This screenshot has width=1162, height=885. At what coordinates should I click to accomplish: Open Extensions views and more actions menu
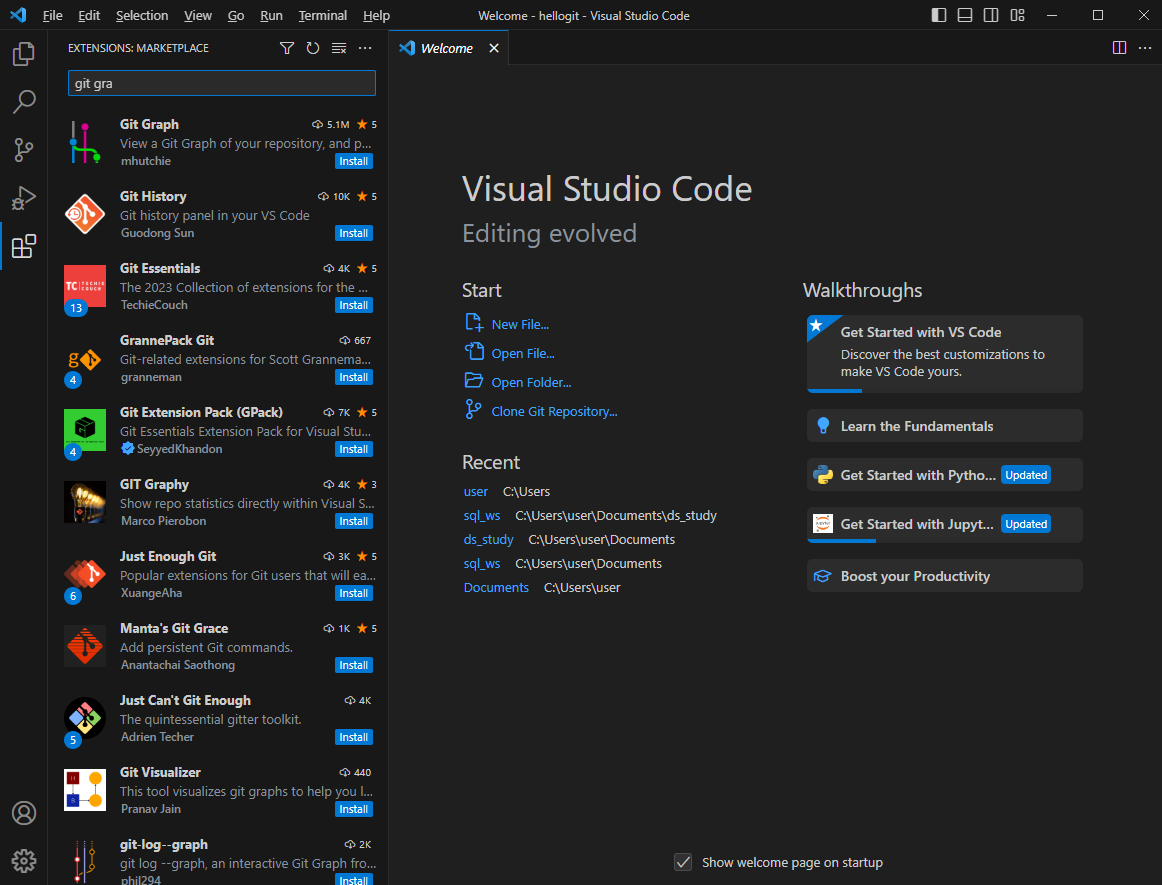(365, 48)
